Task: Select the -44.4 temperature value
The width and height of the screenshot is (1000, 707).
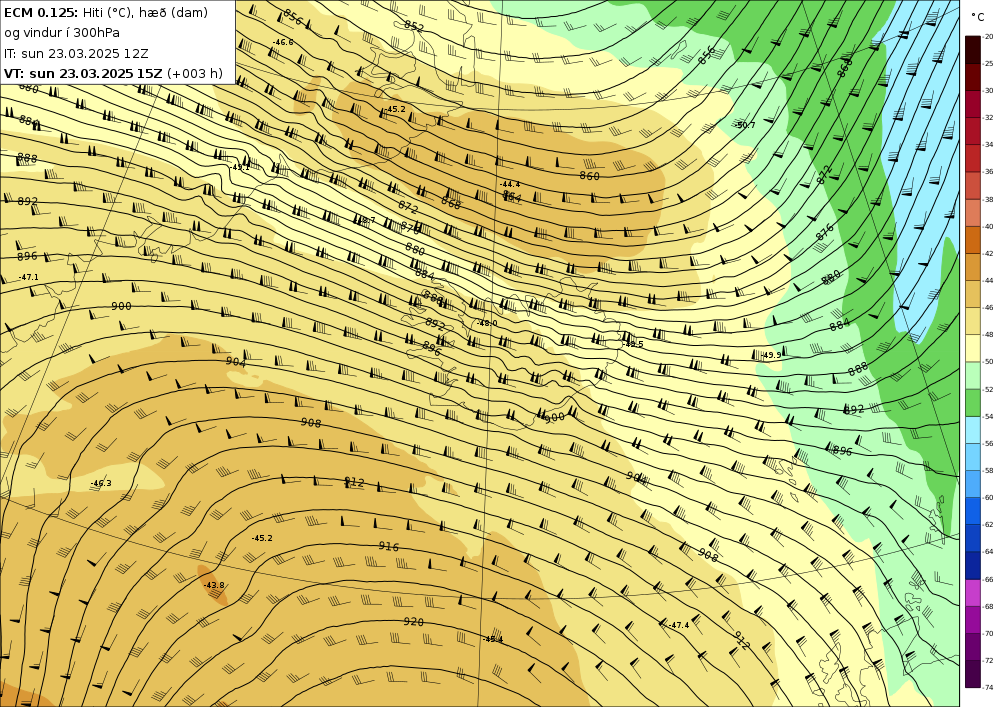Action: 510,184
